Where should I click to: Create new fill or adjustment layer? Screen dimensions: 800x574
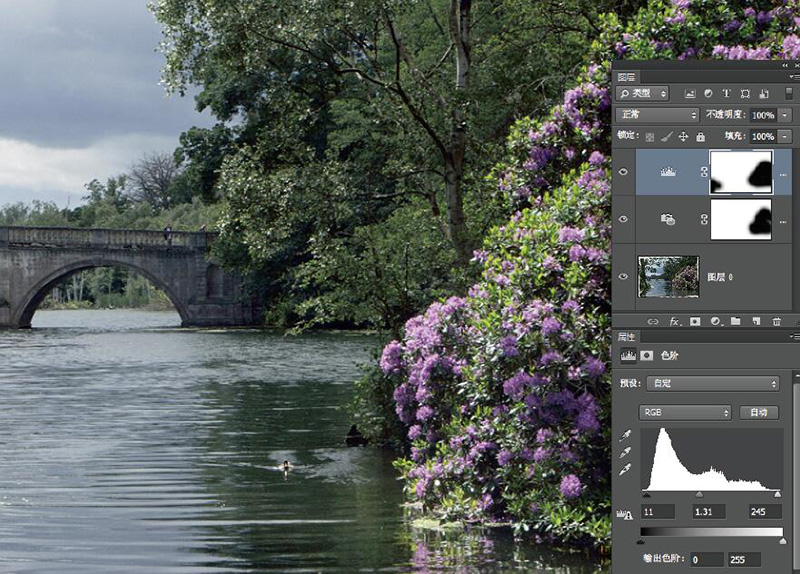coord(715,321)
